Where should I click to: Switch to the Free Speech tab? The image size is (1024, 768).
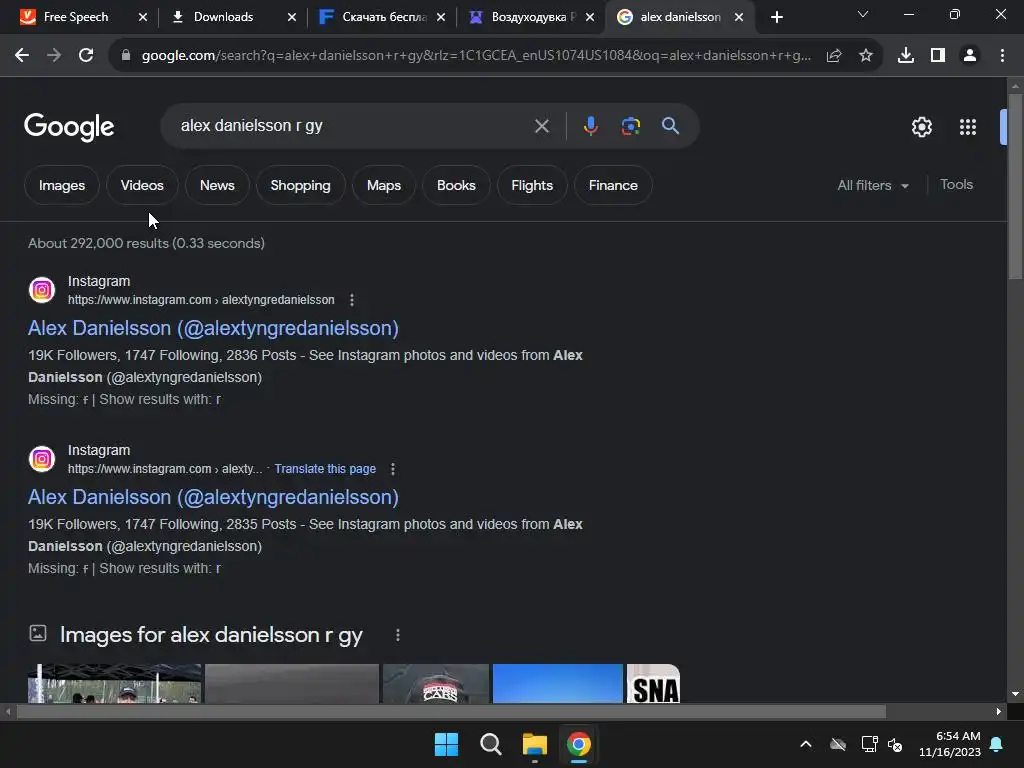point(76,17)
